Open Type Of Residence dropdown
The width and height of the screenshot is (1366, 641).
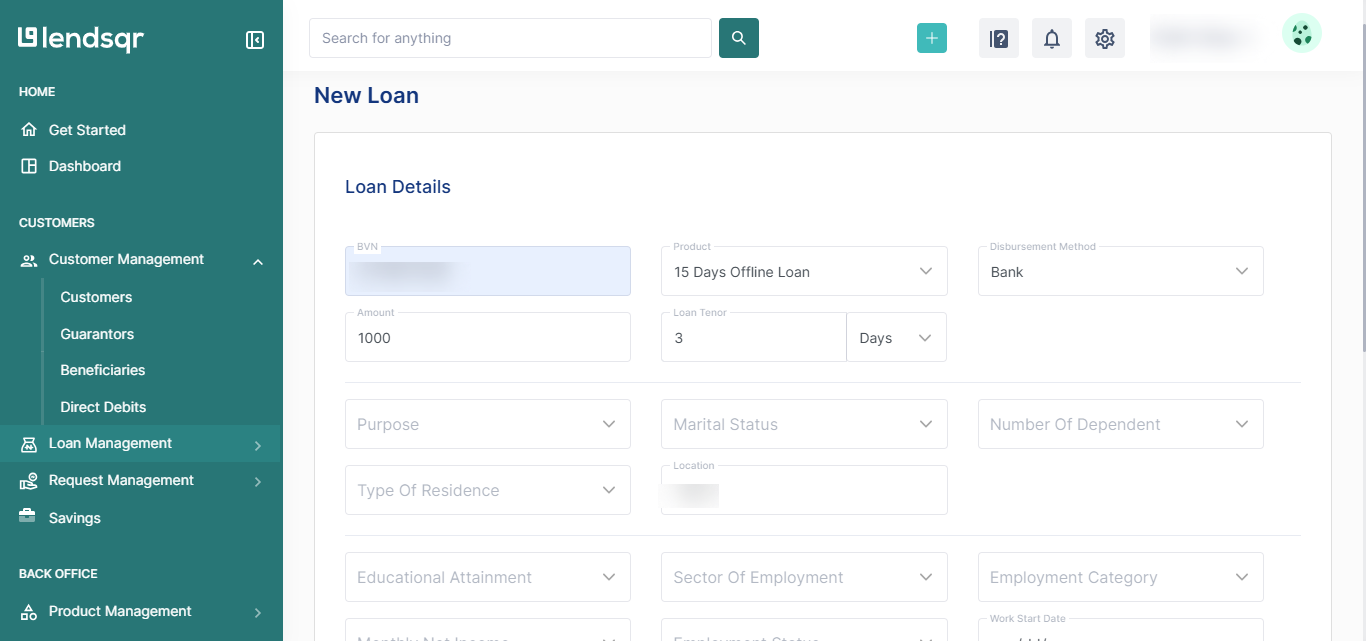click(488, 490)
